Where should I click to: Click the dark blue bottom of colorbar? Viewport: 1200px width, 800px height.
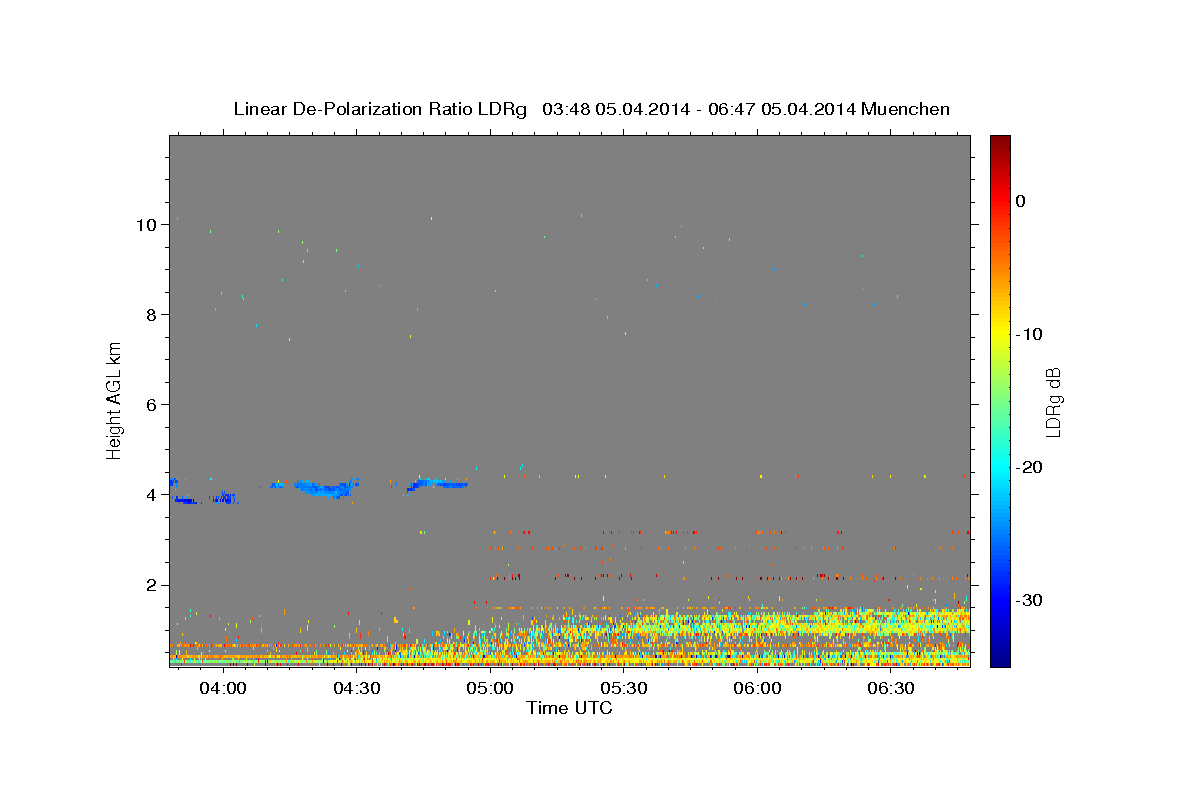(x=1000, y=658)
